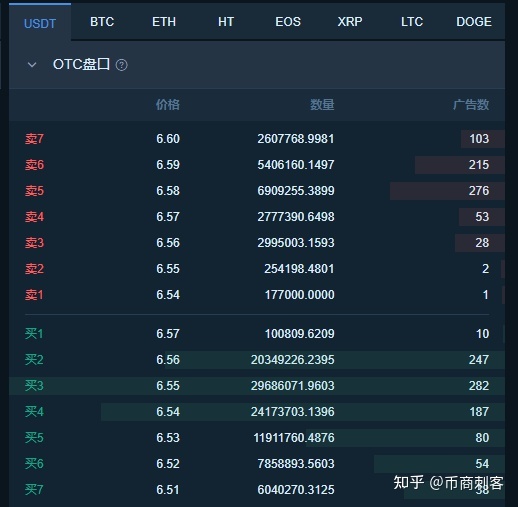
Task: Click the ad count 28
Action: click(x=482, y=243)
